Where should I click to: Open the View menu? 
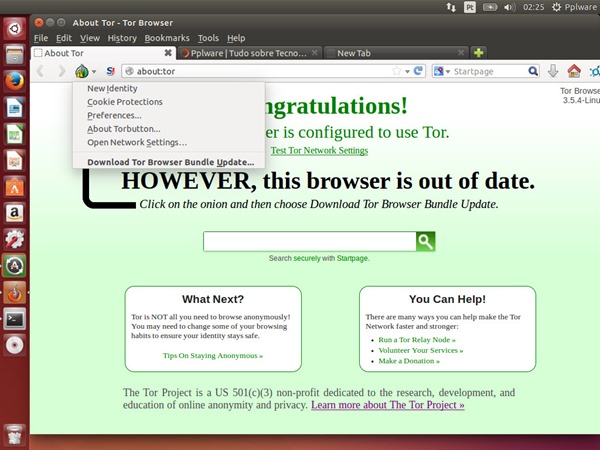(90, 38)
